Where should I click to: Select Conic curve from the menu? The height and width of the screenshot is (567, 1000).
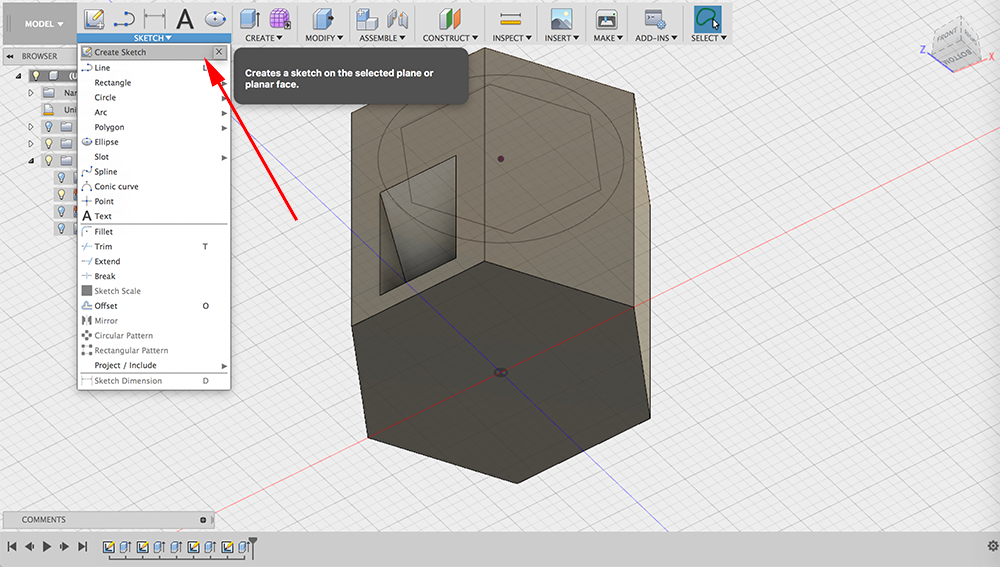coord(154,187)
